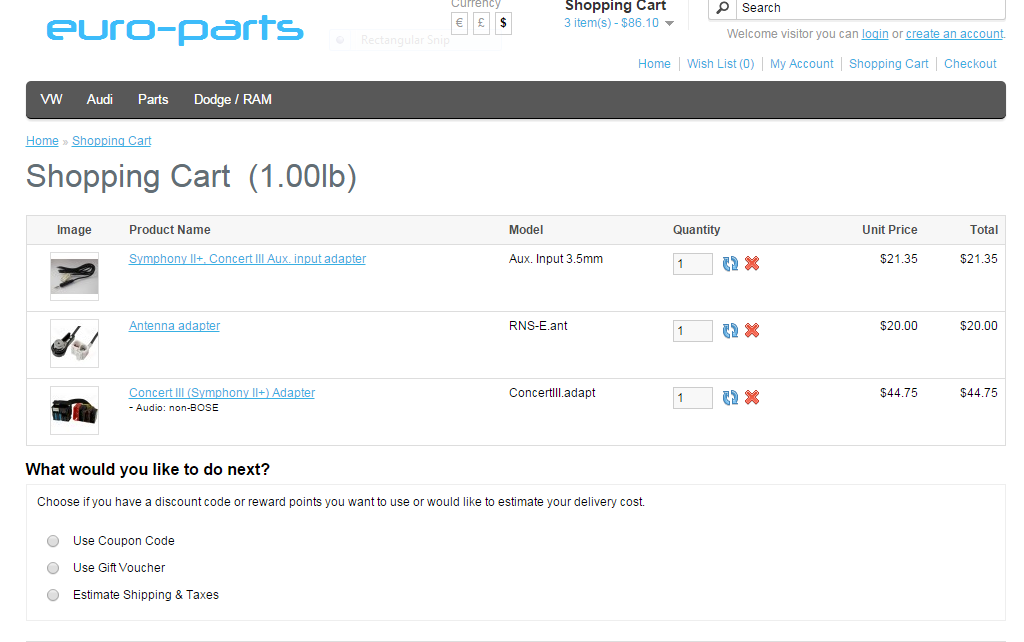The height and width of the screenshot is (642, 1024).
Task: Open the Parts menu
Action: (x=153, y=99)
